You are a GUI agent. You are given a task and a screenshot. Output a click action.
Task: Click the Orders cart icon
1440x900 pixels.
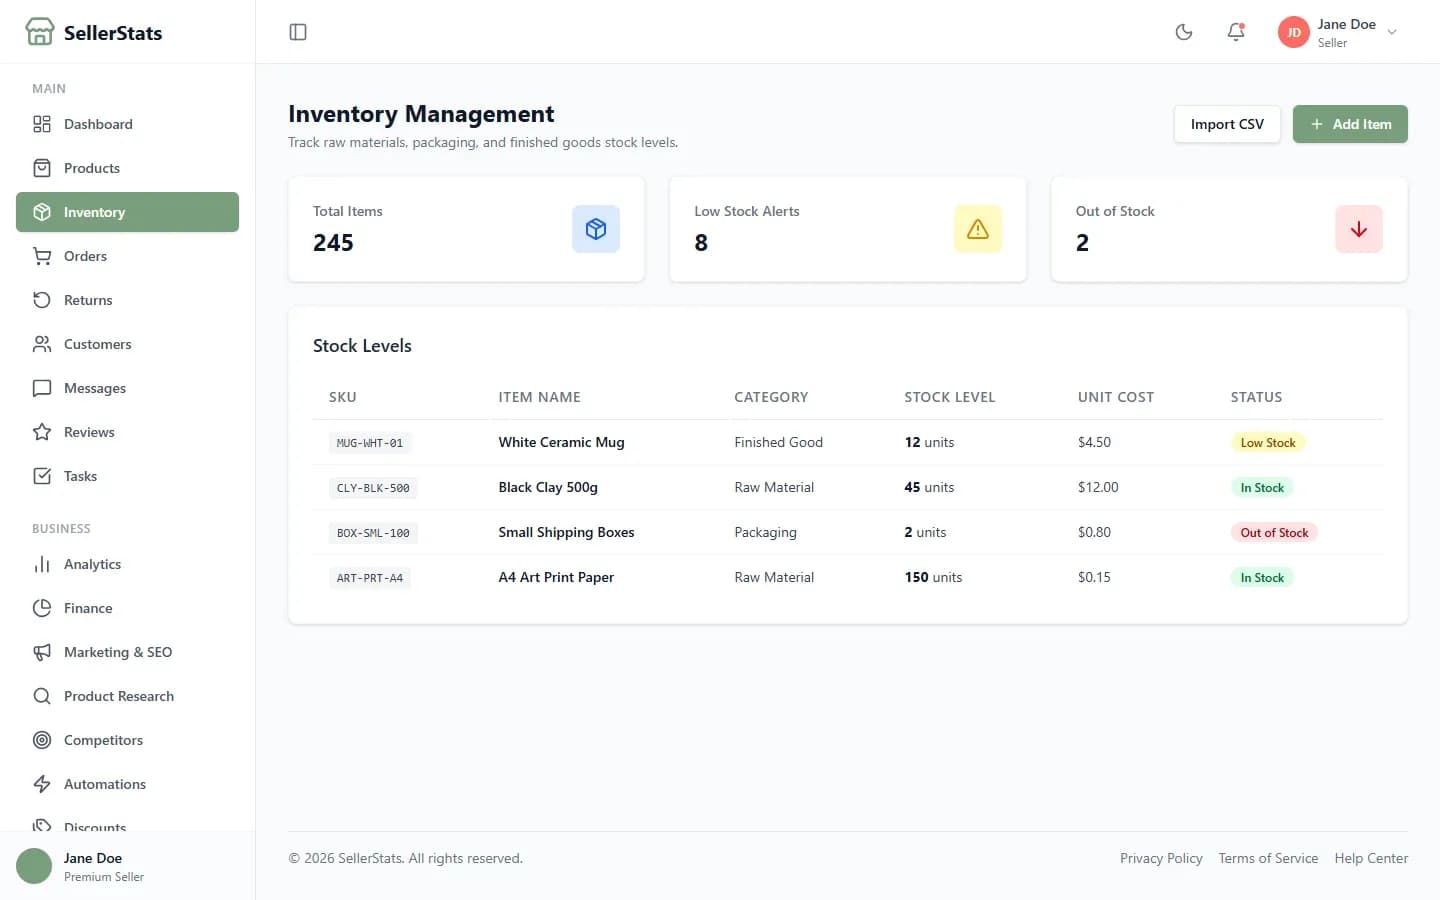point(42,256)
